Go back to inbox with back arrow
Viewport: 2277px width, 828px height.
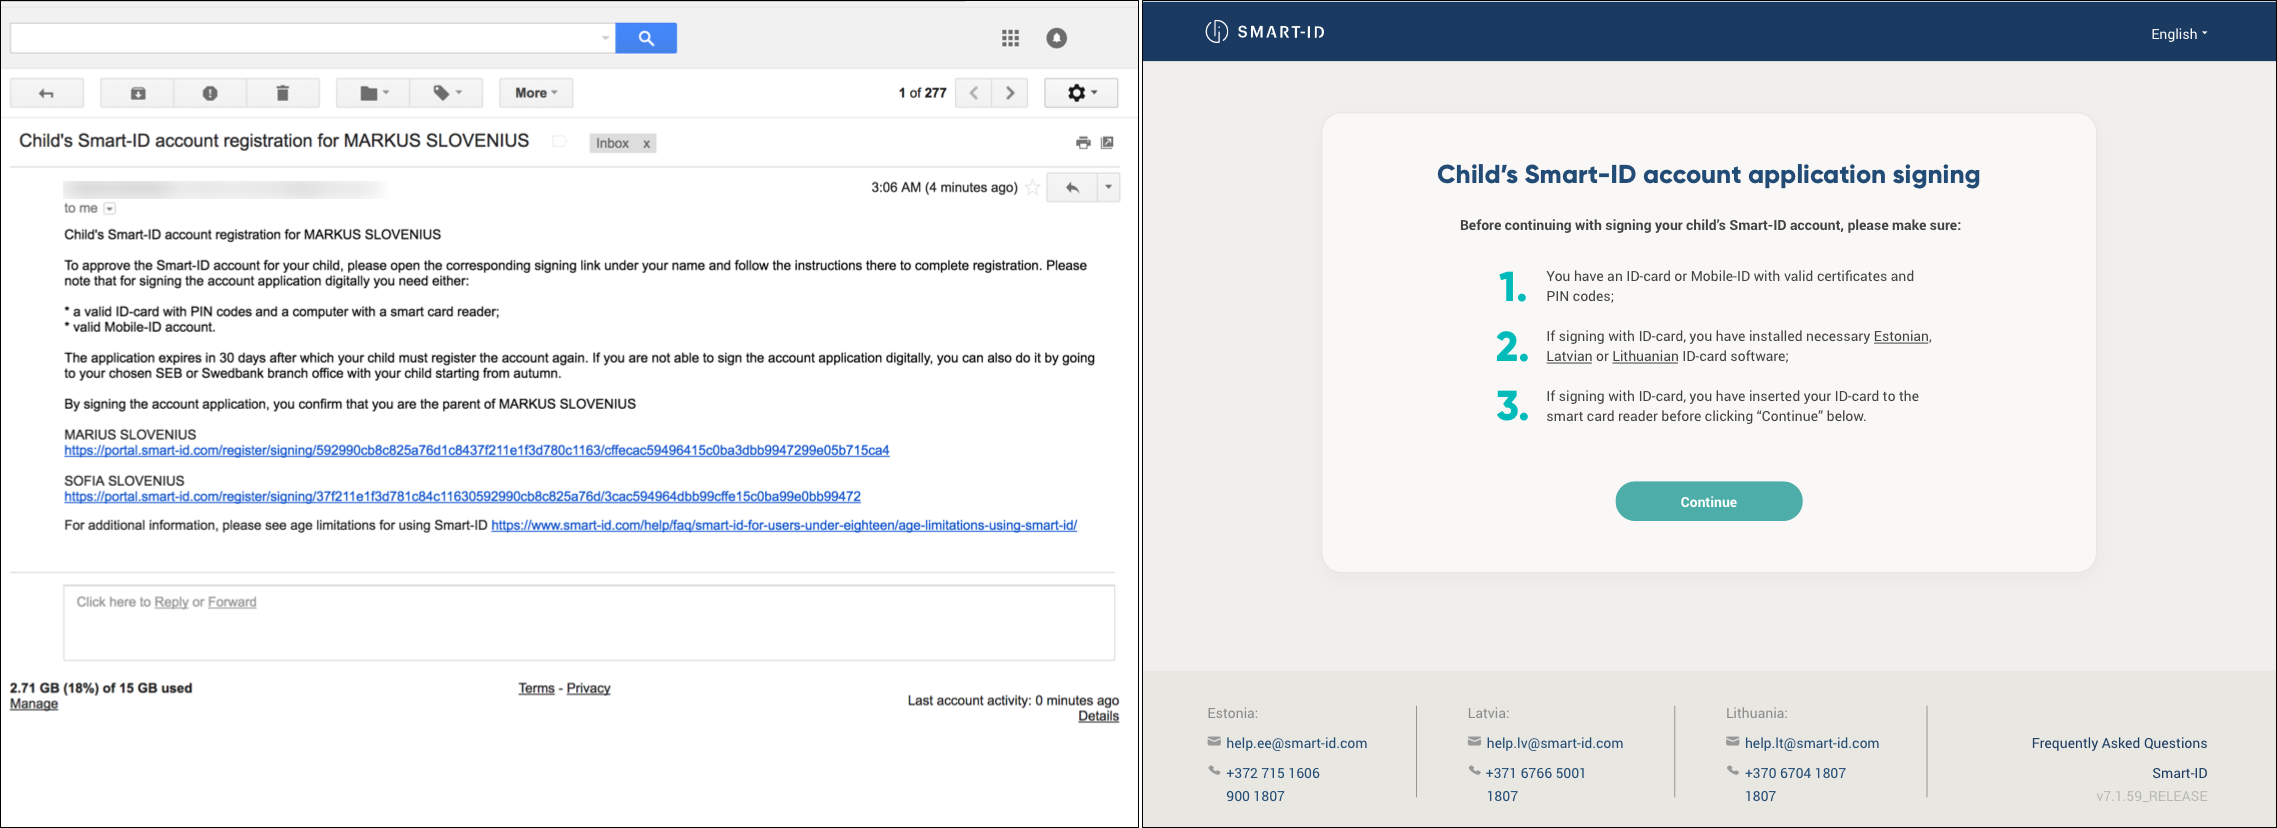[46, 93]
